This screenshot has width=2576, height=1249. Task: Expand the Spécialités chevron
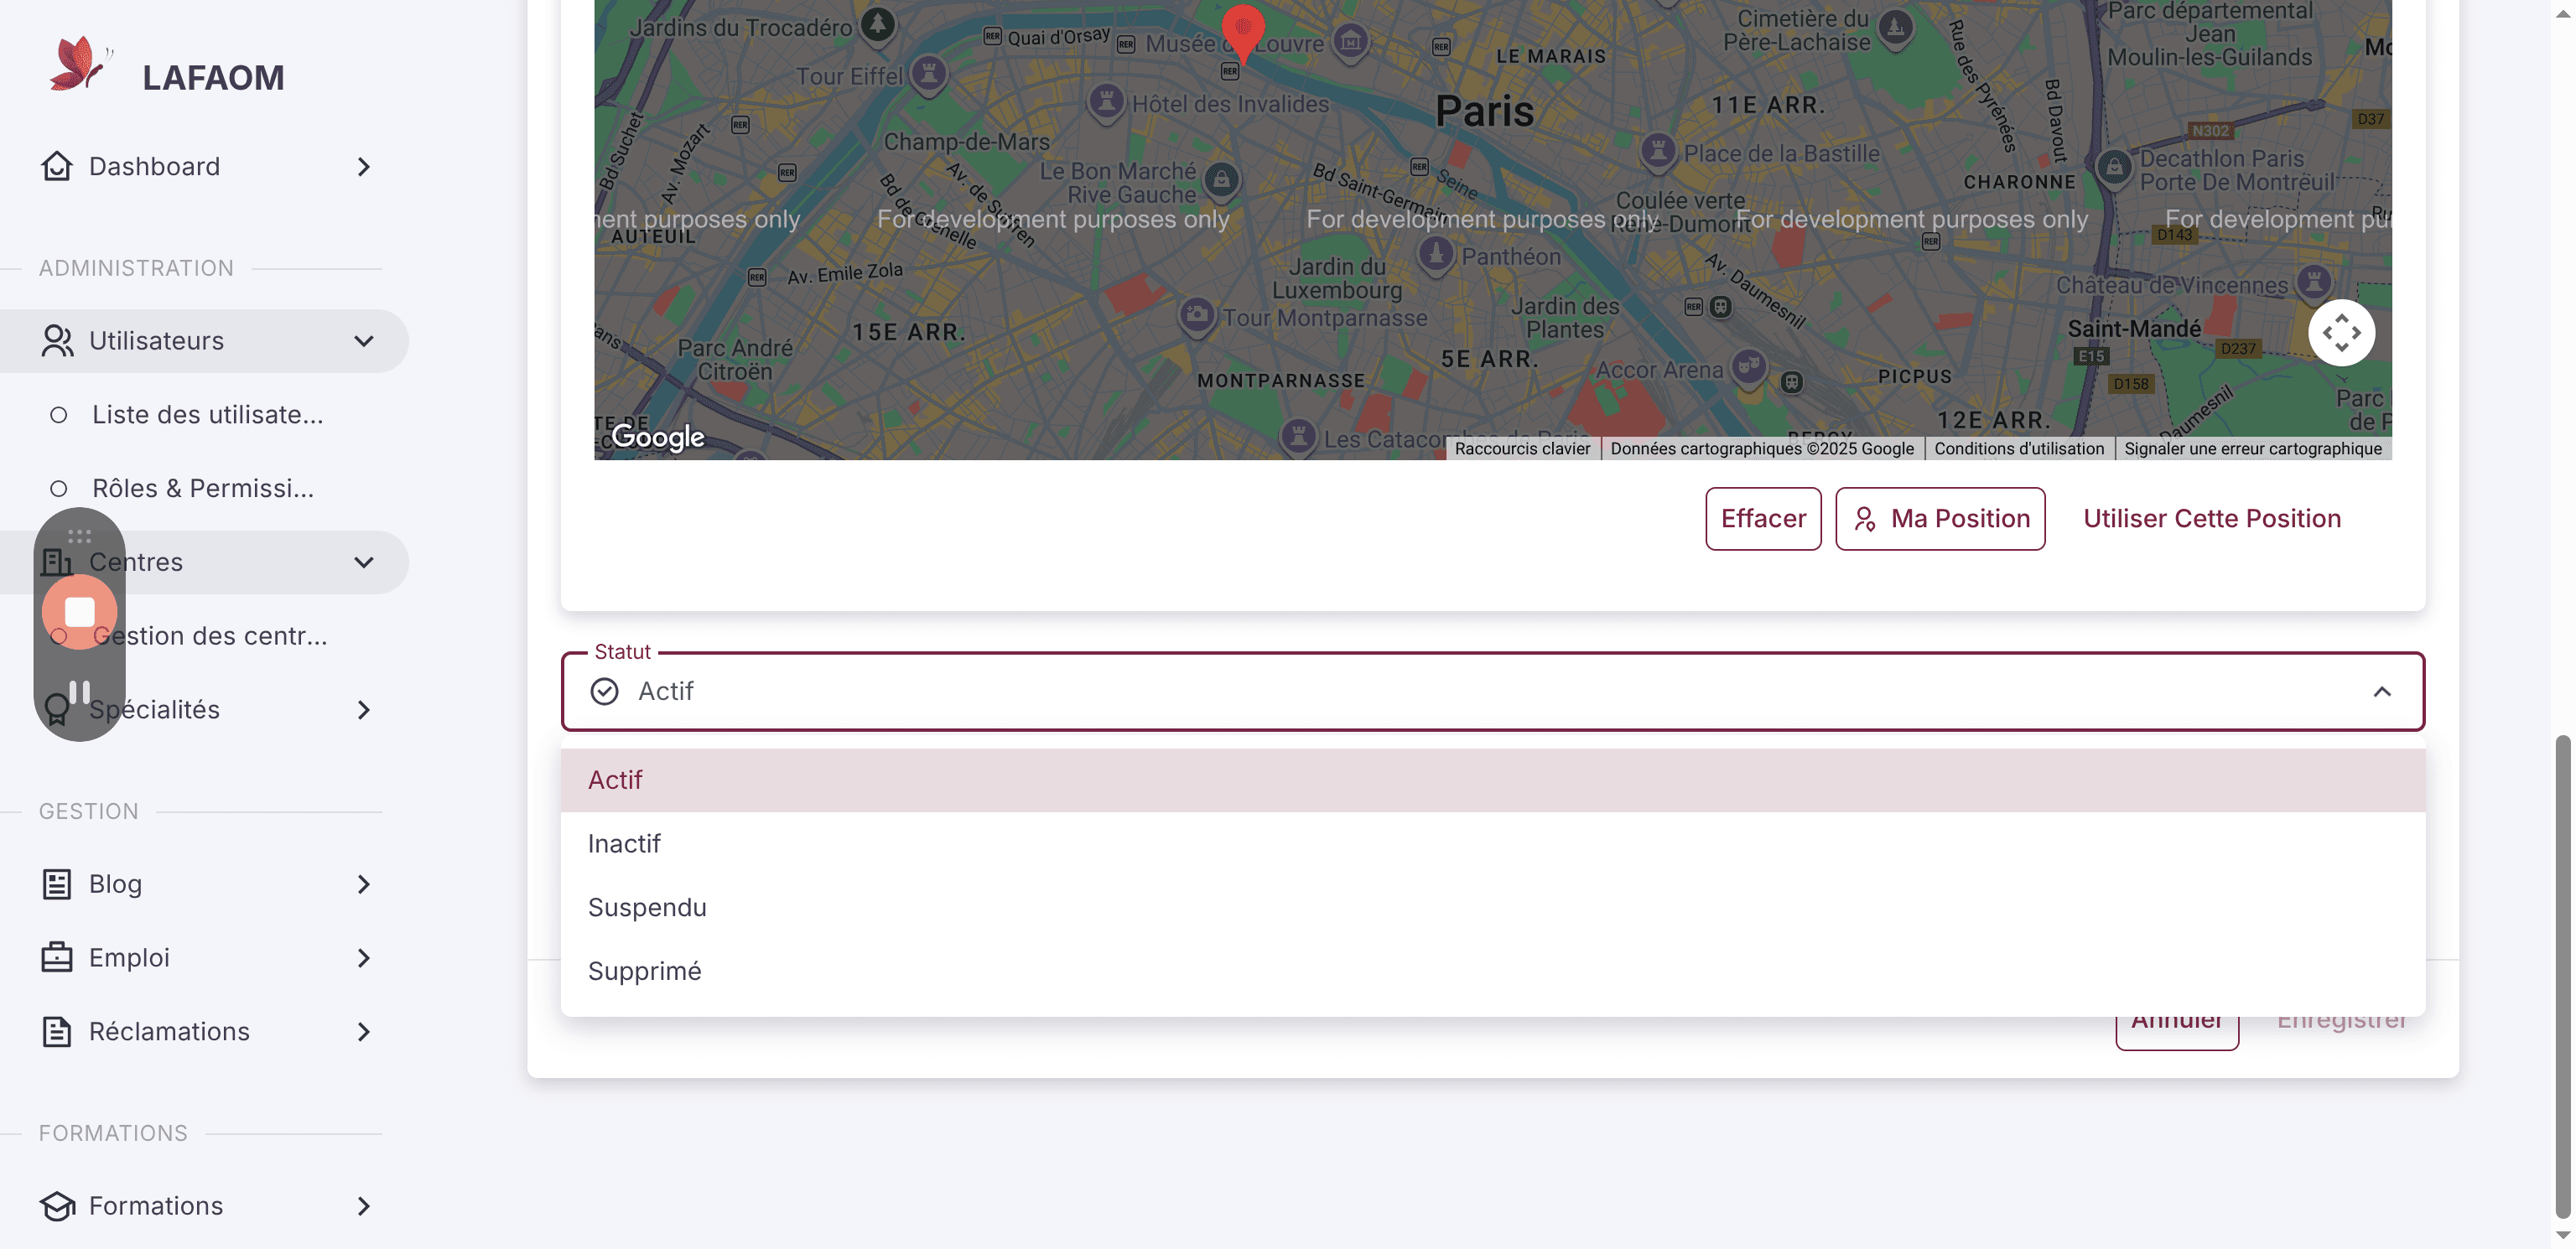(x=364, y=710)
